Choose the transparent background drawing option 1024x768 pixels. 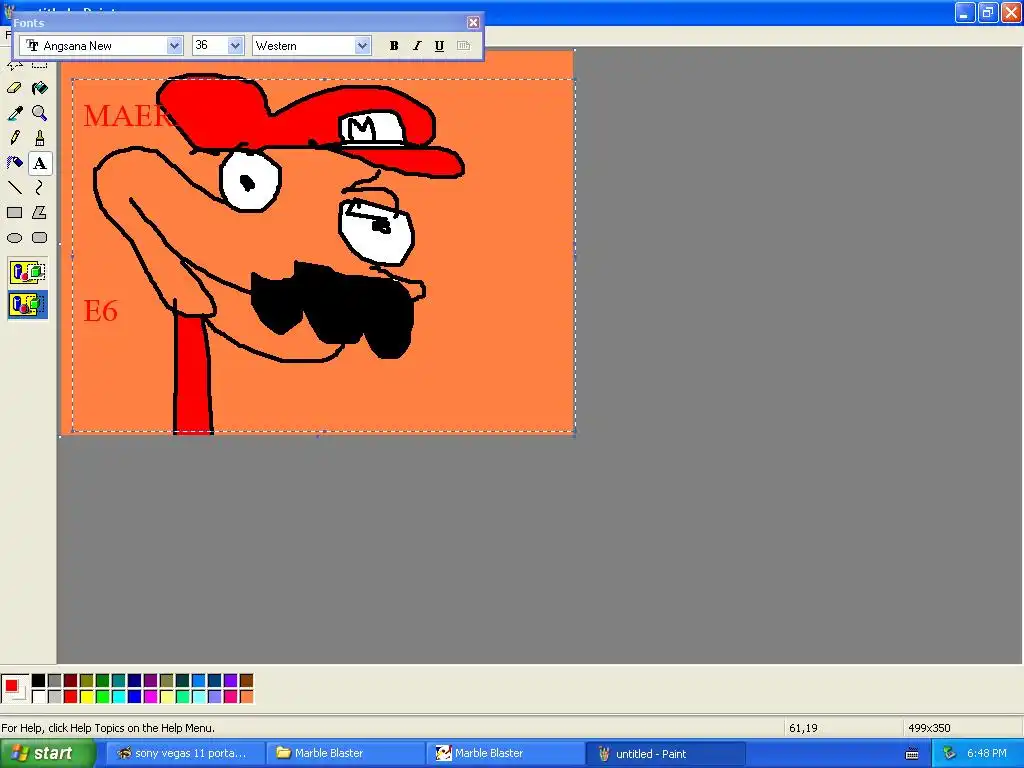[x=27, y=305]
